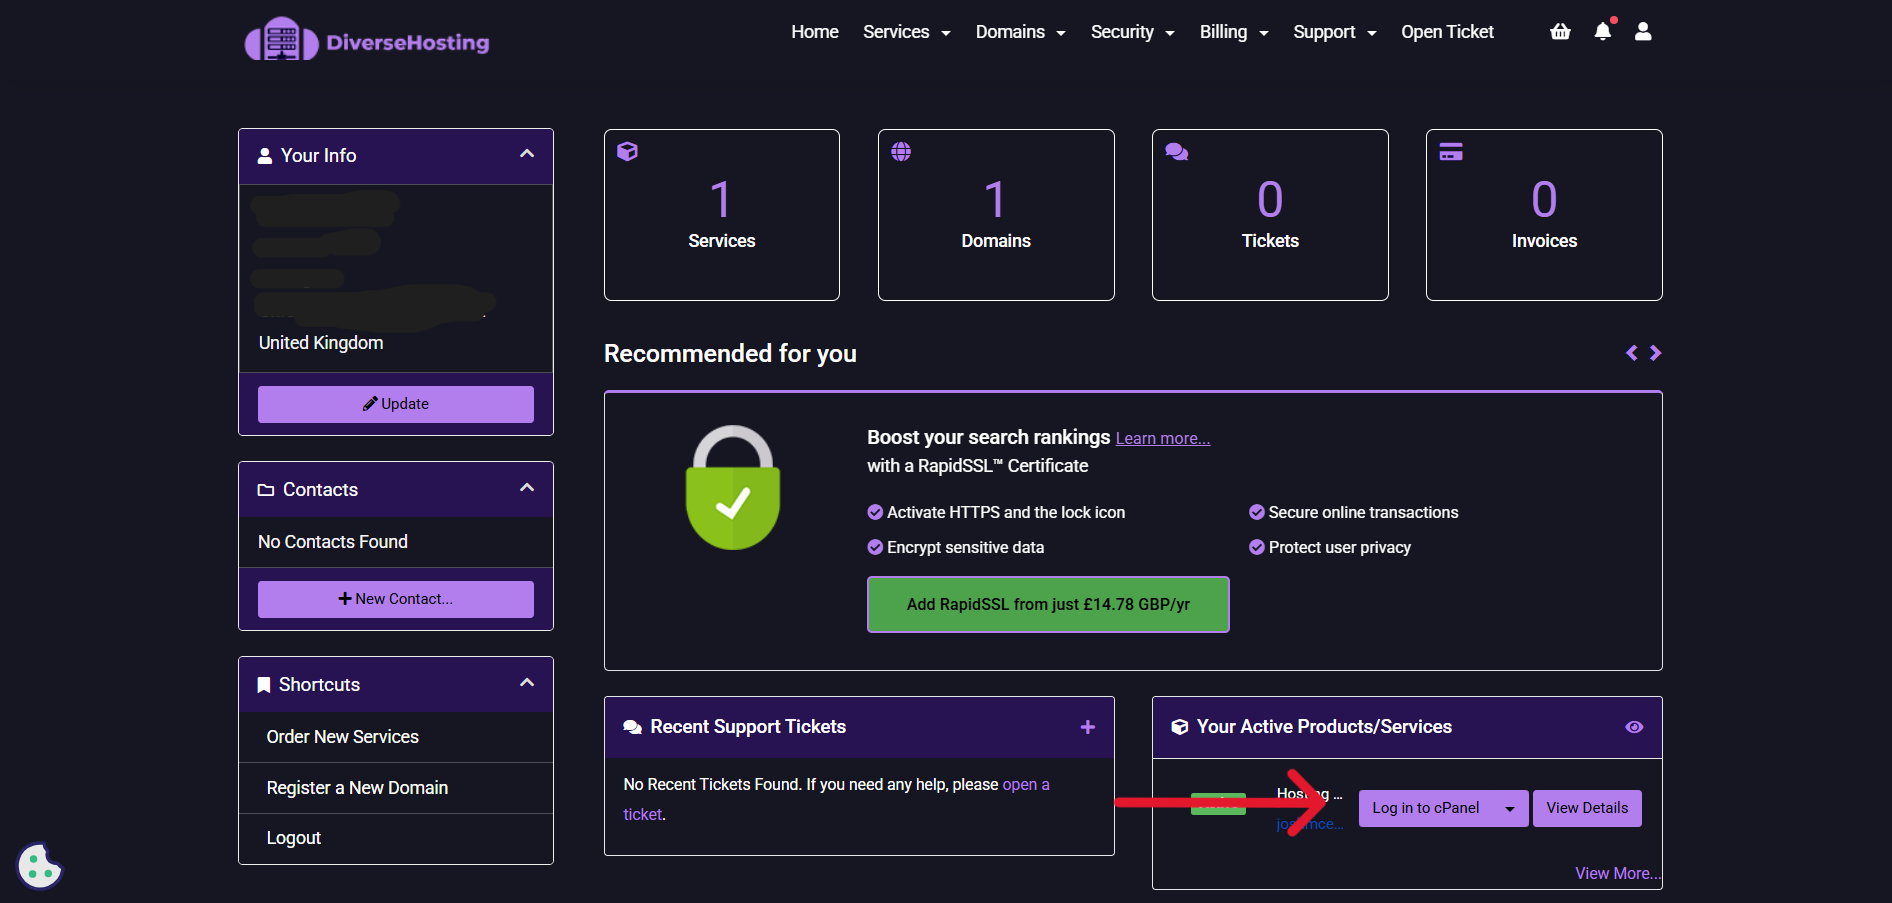
Task: Open the Services menu in navbar
Action: coord(906,32)
